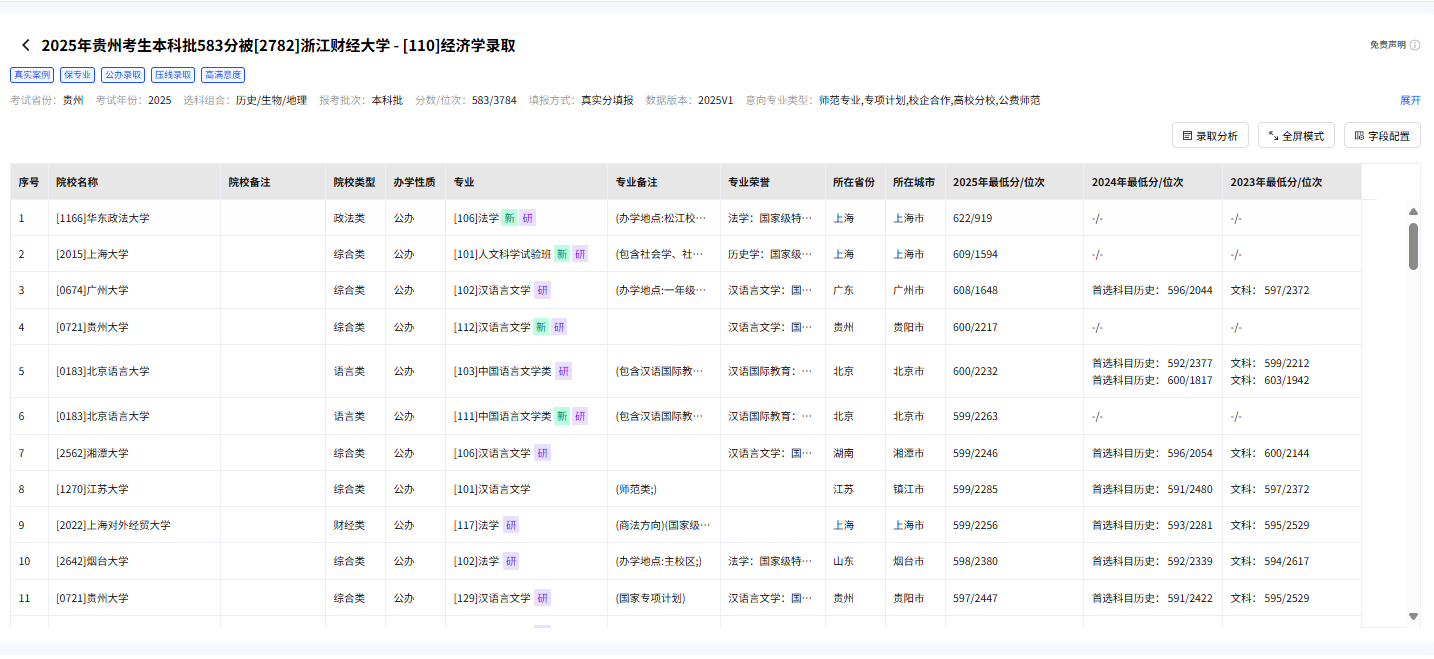The height and width of the screenshot is (659, 1434).
Task: Click the 新 badge on [106]法学
Action: tap(510, 217)
